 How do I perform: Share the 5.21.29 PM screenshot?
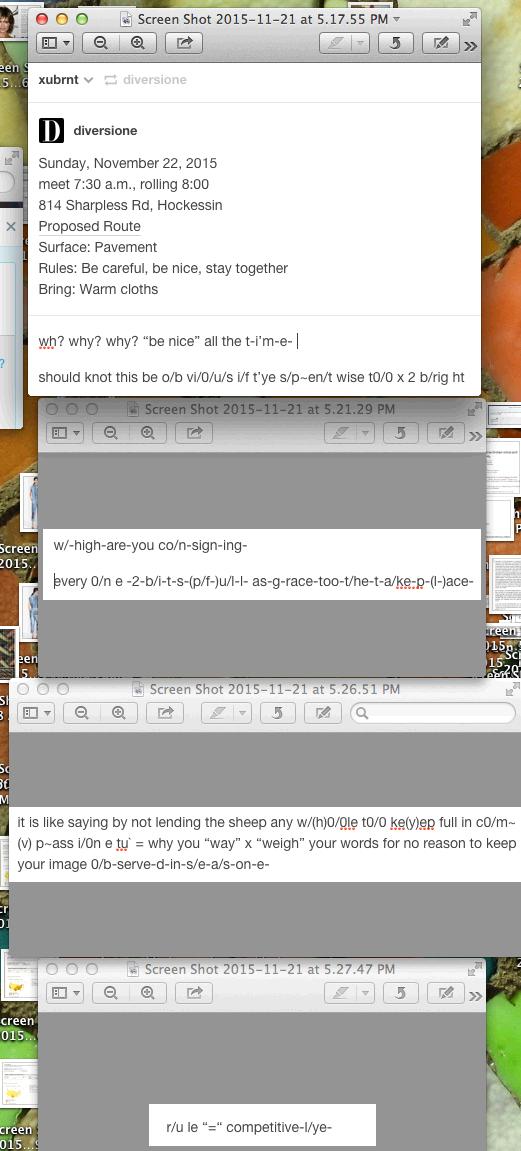[194, 434]
